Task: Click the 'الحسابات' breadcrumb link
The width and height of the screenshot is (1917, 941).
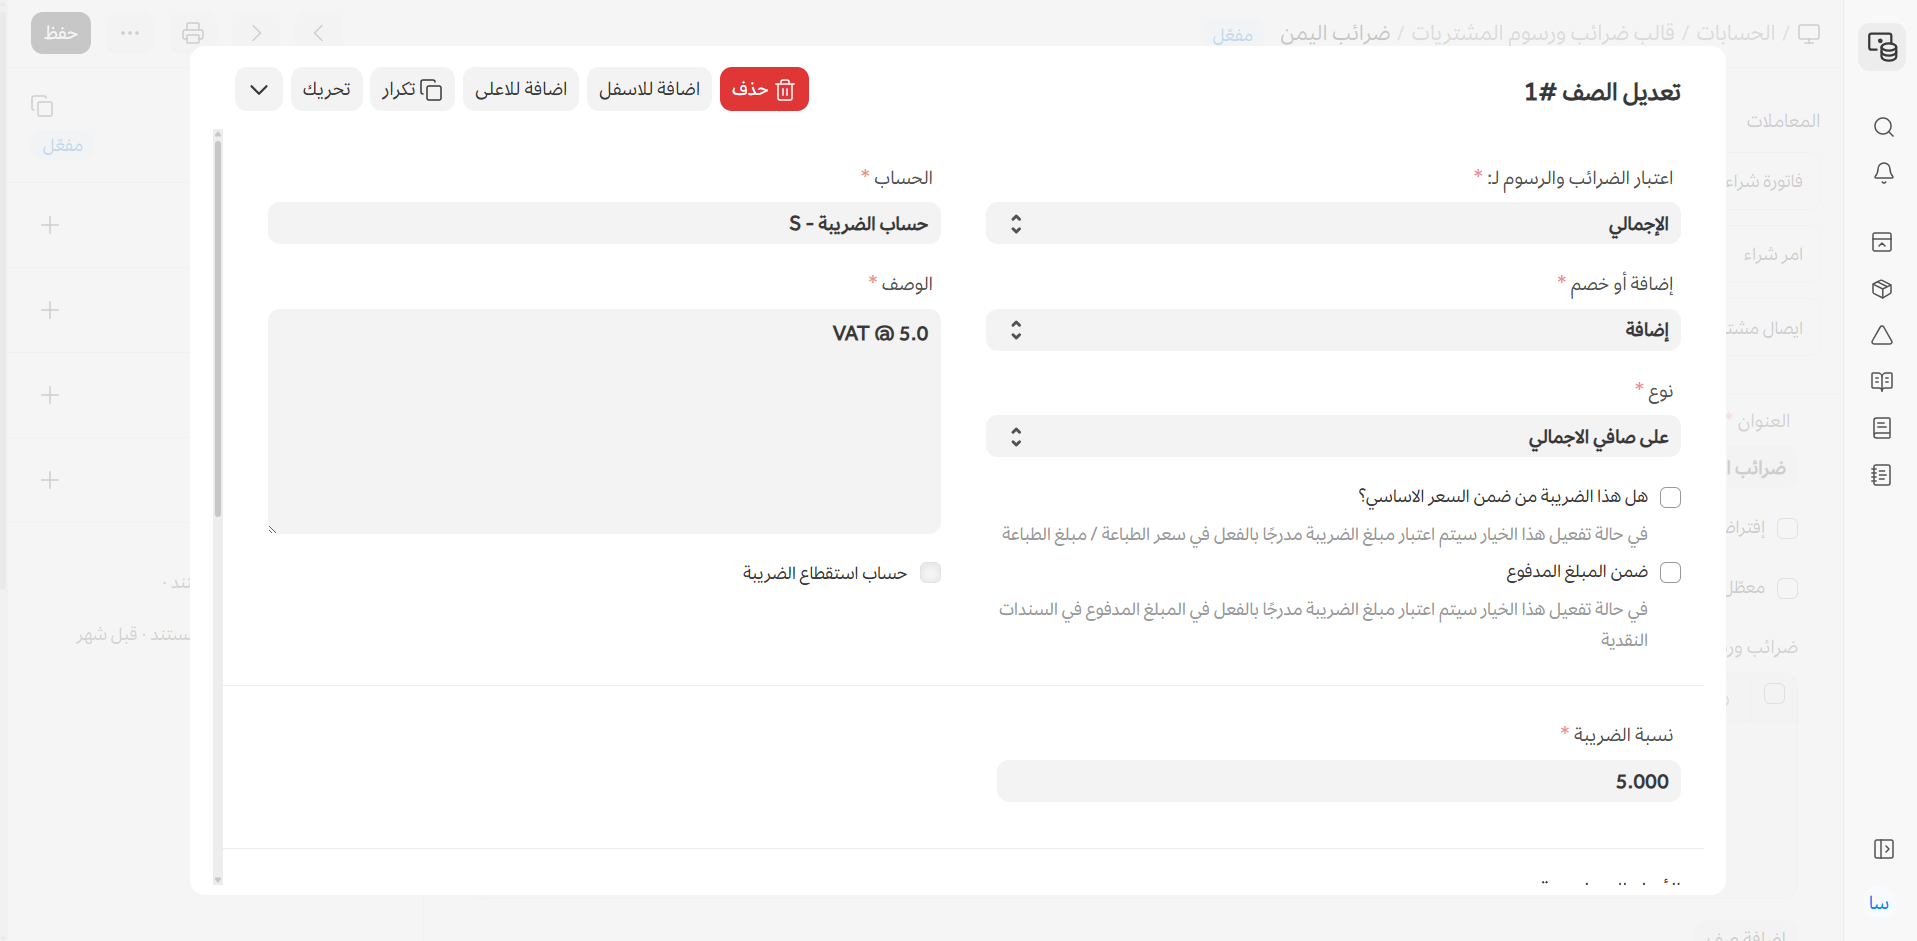Action: pos(1735,33)
